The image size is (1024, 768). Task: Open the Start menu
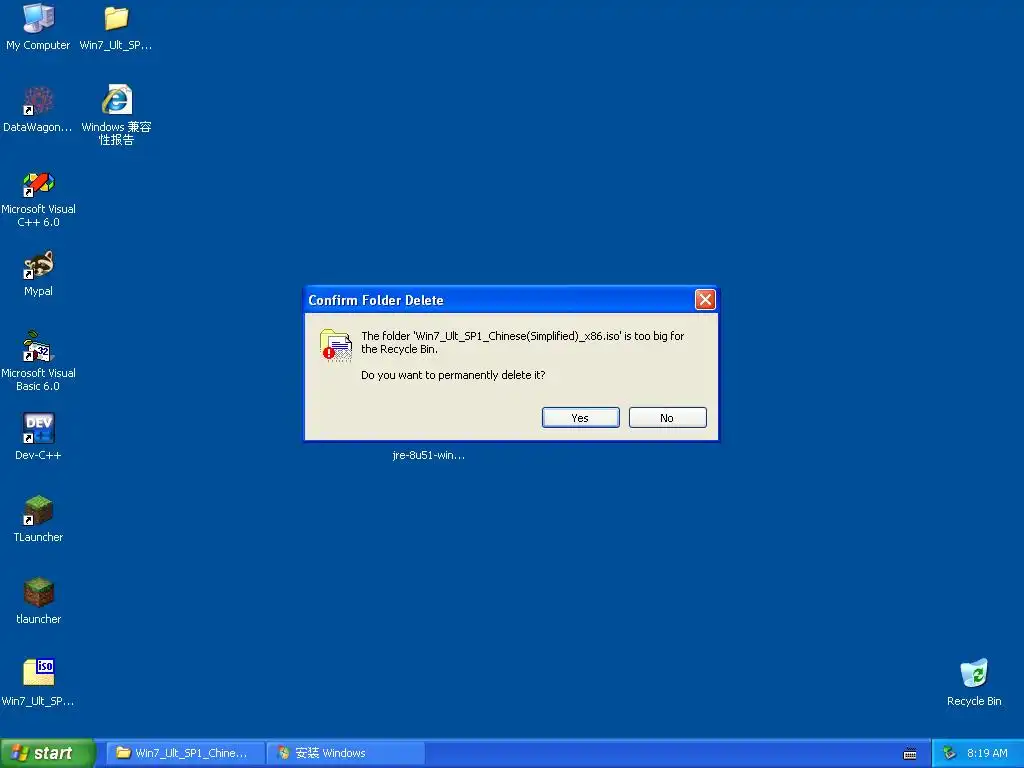[47, 753]
